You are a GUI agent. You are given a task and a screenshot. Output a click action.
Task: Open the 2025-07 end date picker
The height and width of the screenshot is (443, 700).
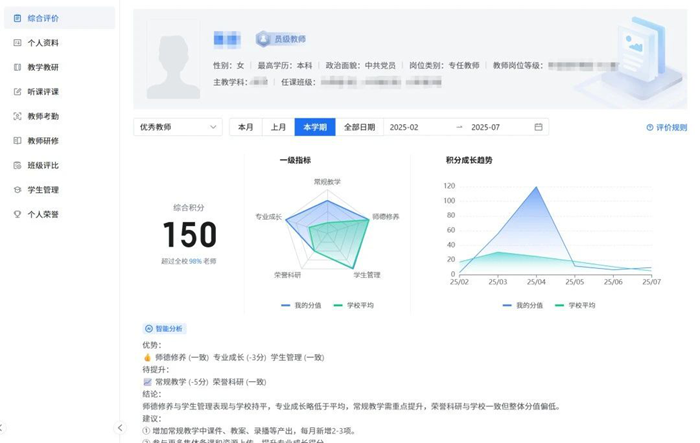(485, 127)
